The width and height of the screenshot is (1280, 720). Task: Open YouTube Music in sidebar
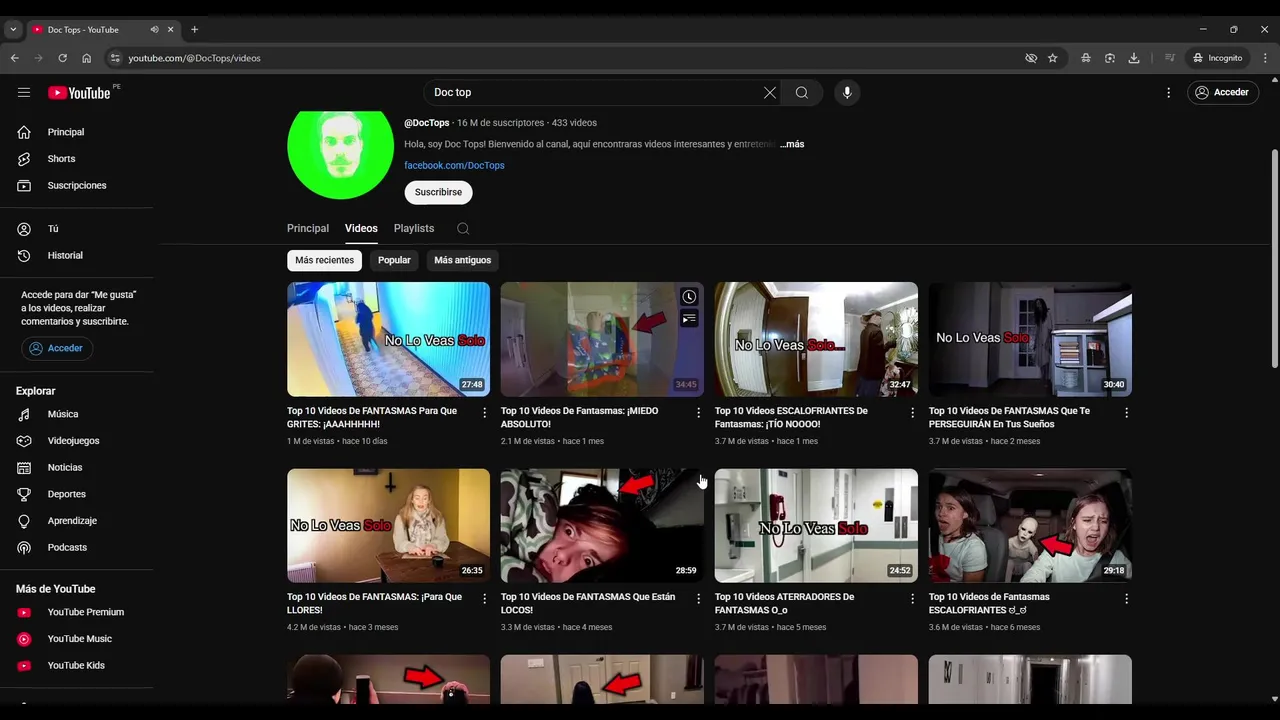click(x=77, y=639)
